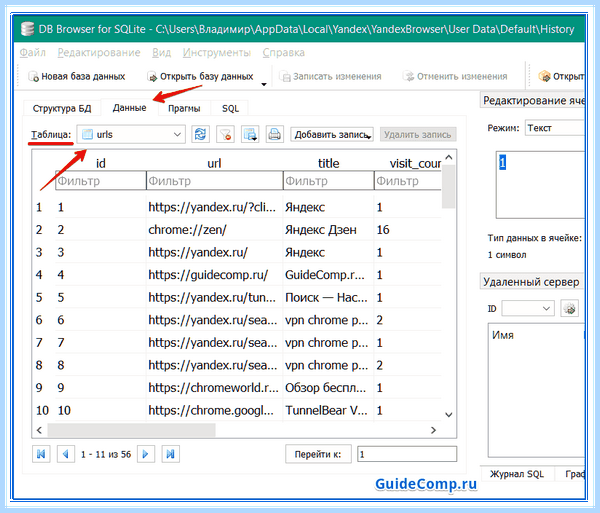
Task: Click the print table icon
Action: pos(275,134)
